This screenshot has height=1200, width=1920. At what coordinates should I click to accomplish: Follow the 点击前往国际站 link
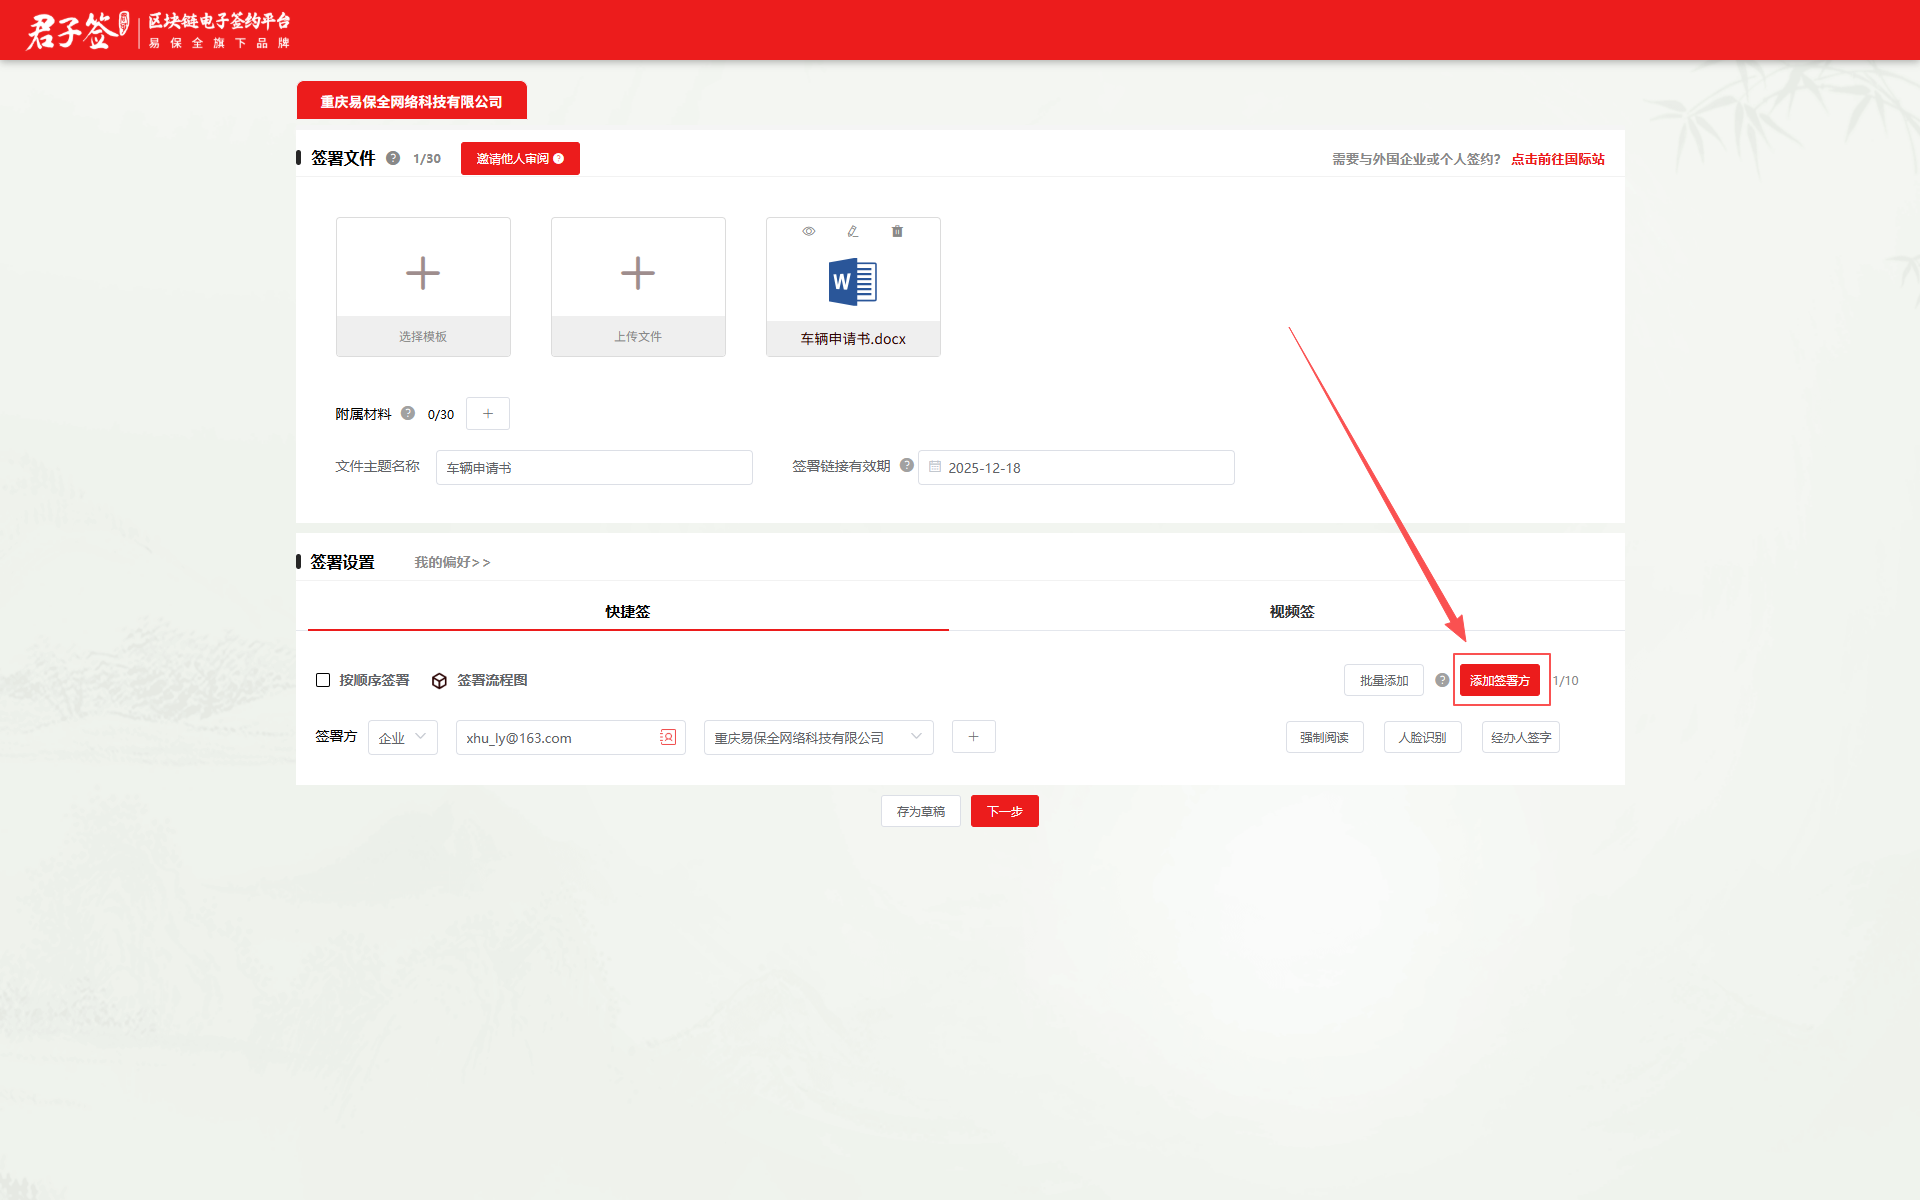[x=1557, y=159]
